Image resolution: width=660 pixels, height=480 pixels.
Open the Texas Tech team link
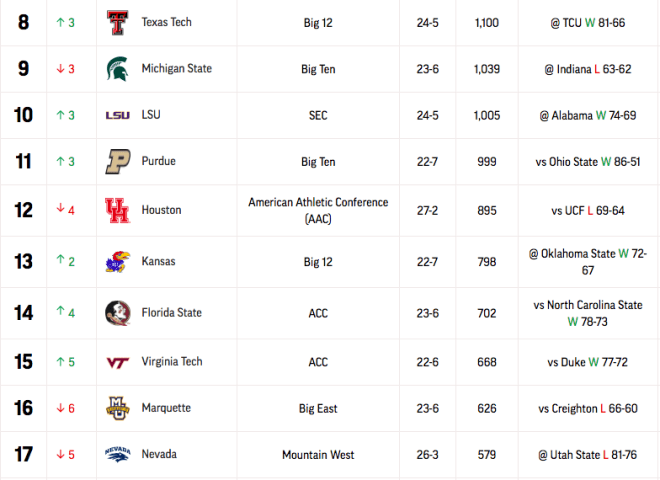coord(166,22)
